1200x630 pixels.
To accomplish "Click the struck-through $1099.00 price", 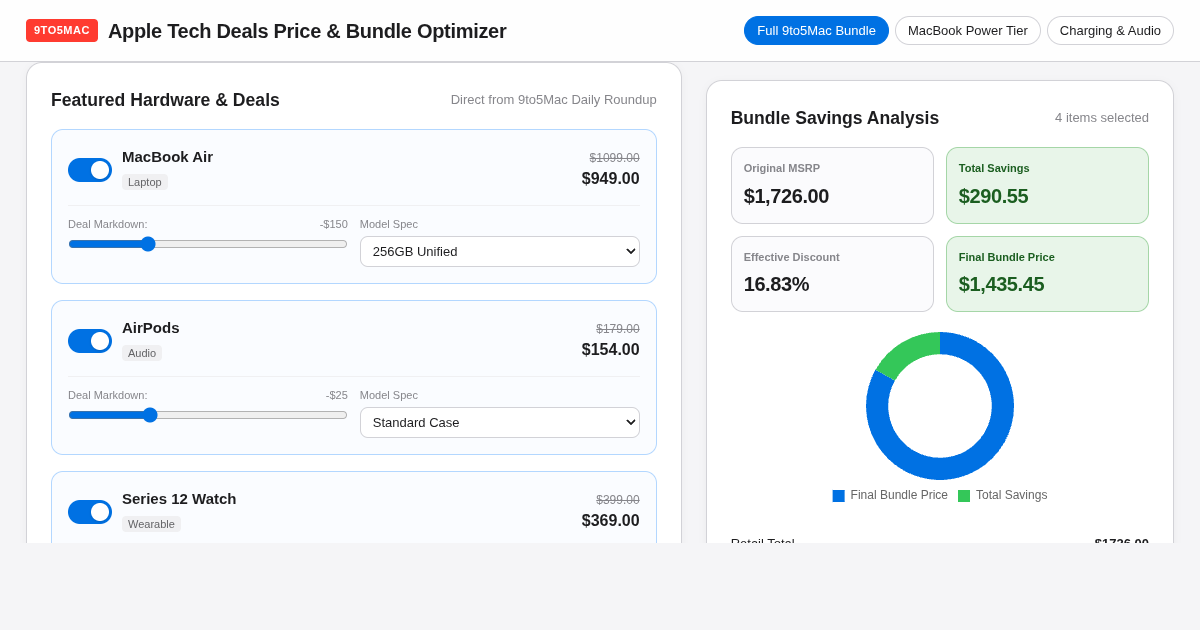I will coord(615,158).
